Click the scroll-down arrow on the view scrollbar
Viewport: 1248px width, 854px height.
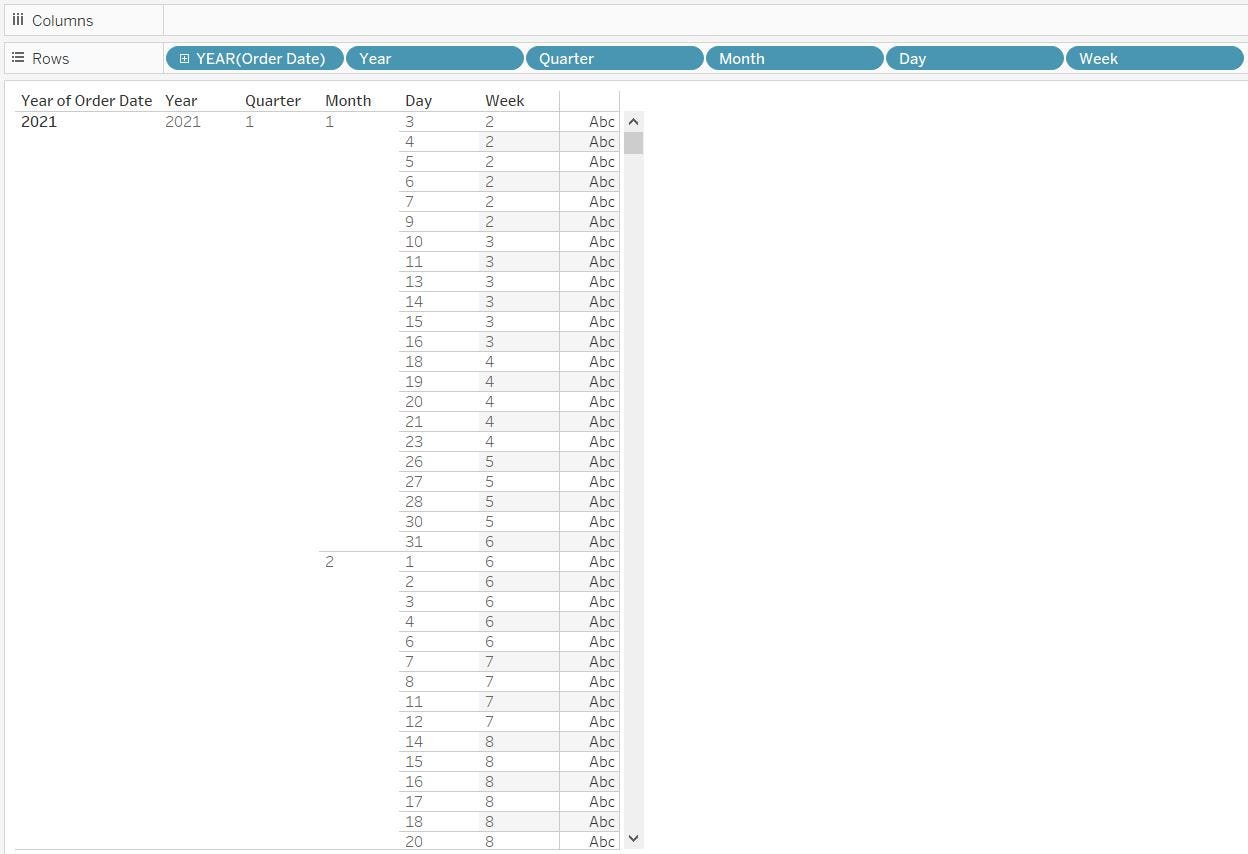coord(633,838)
